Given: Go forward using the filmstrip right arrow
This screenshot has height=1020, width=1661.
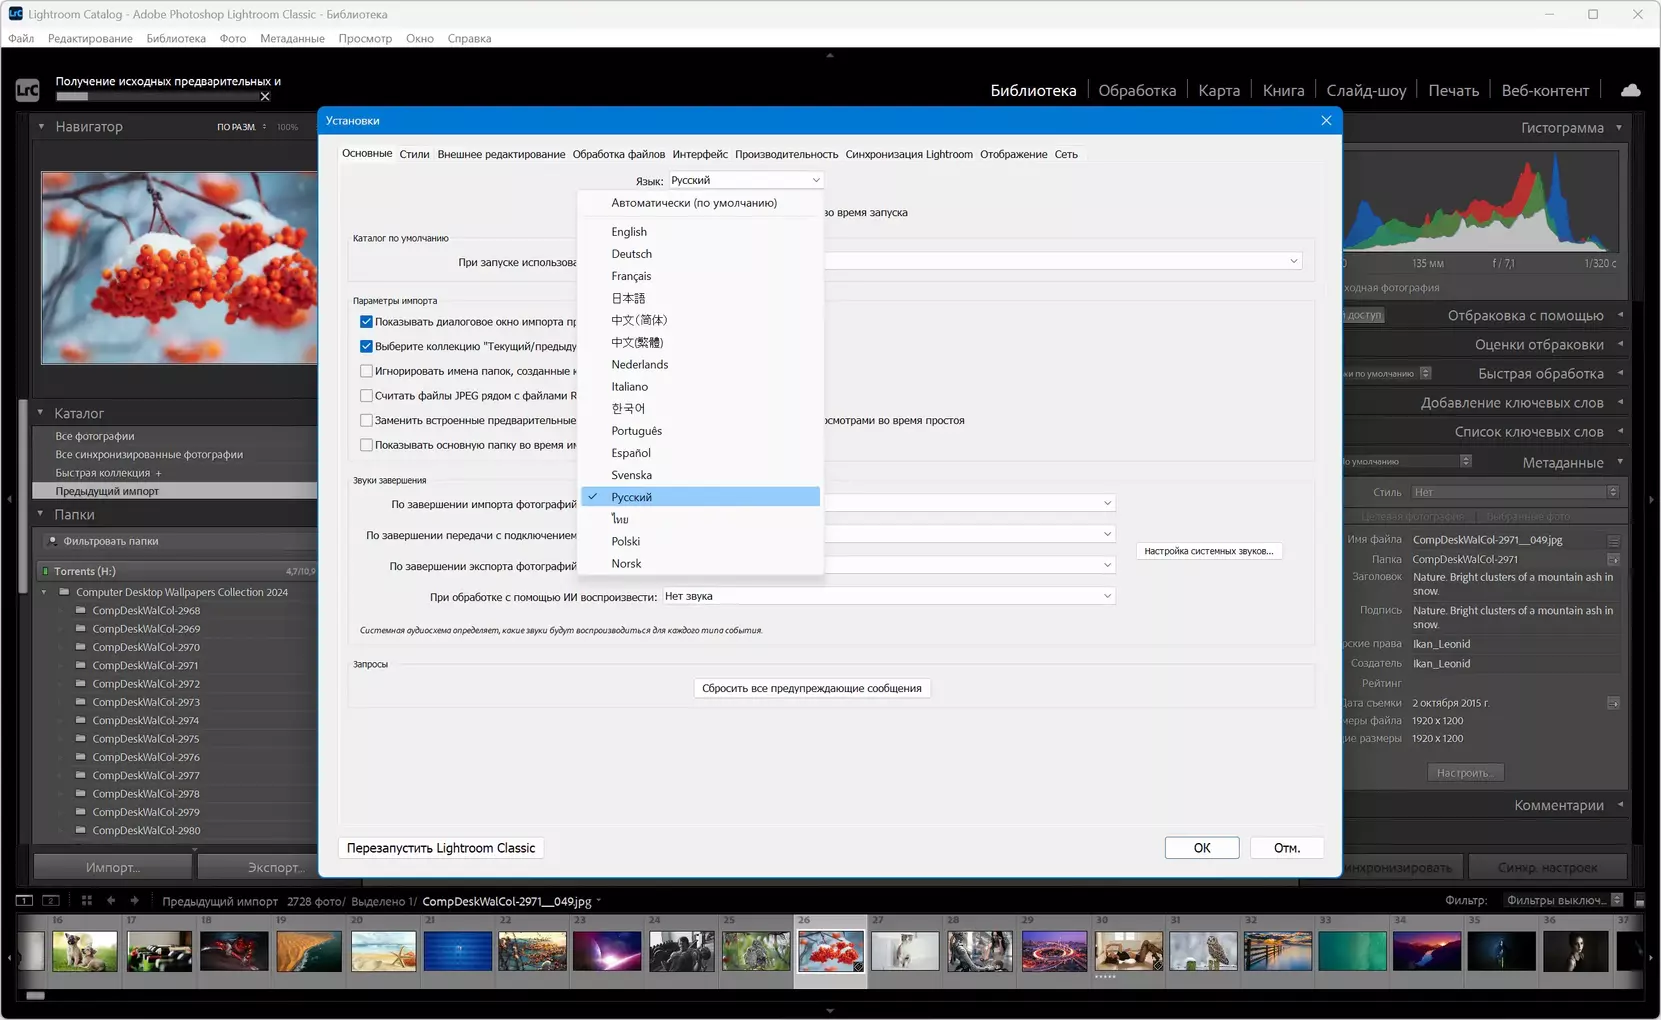Looking at the screenshot, I should (135, 901).
